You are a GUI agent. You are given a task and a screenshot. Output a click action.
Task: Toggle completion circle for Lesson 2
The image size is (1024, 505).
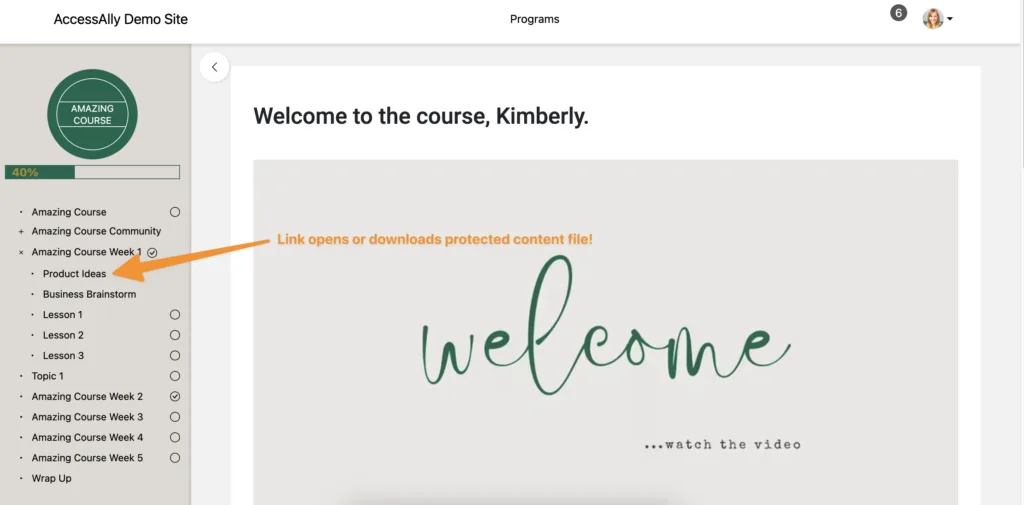[x=175, y=335]
